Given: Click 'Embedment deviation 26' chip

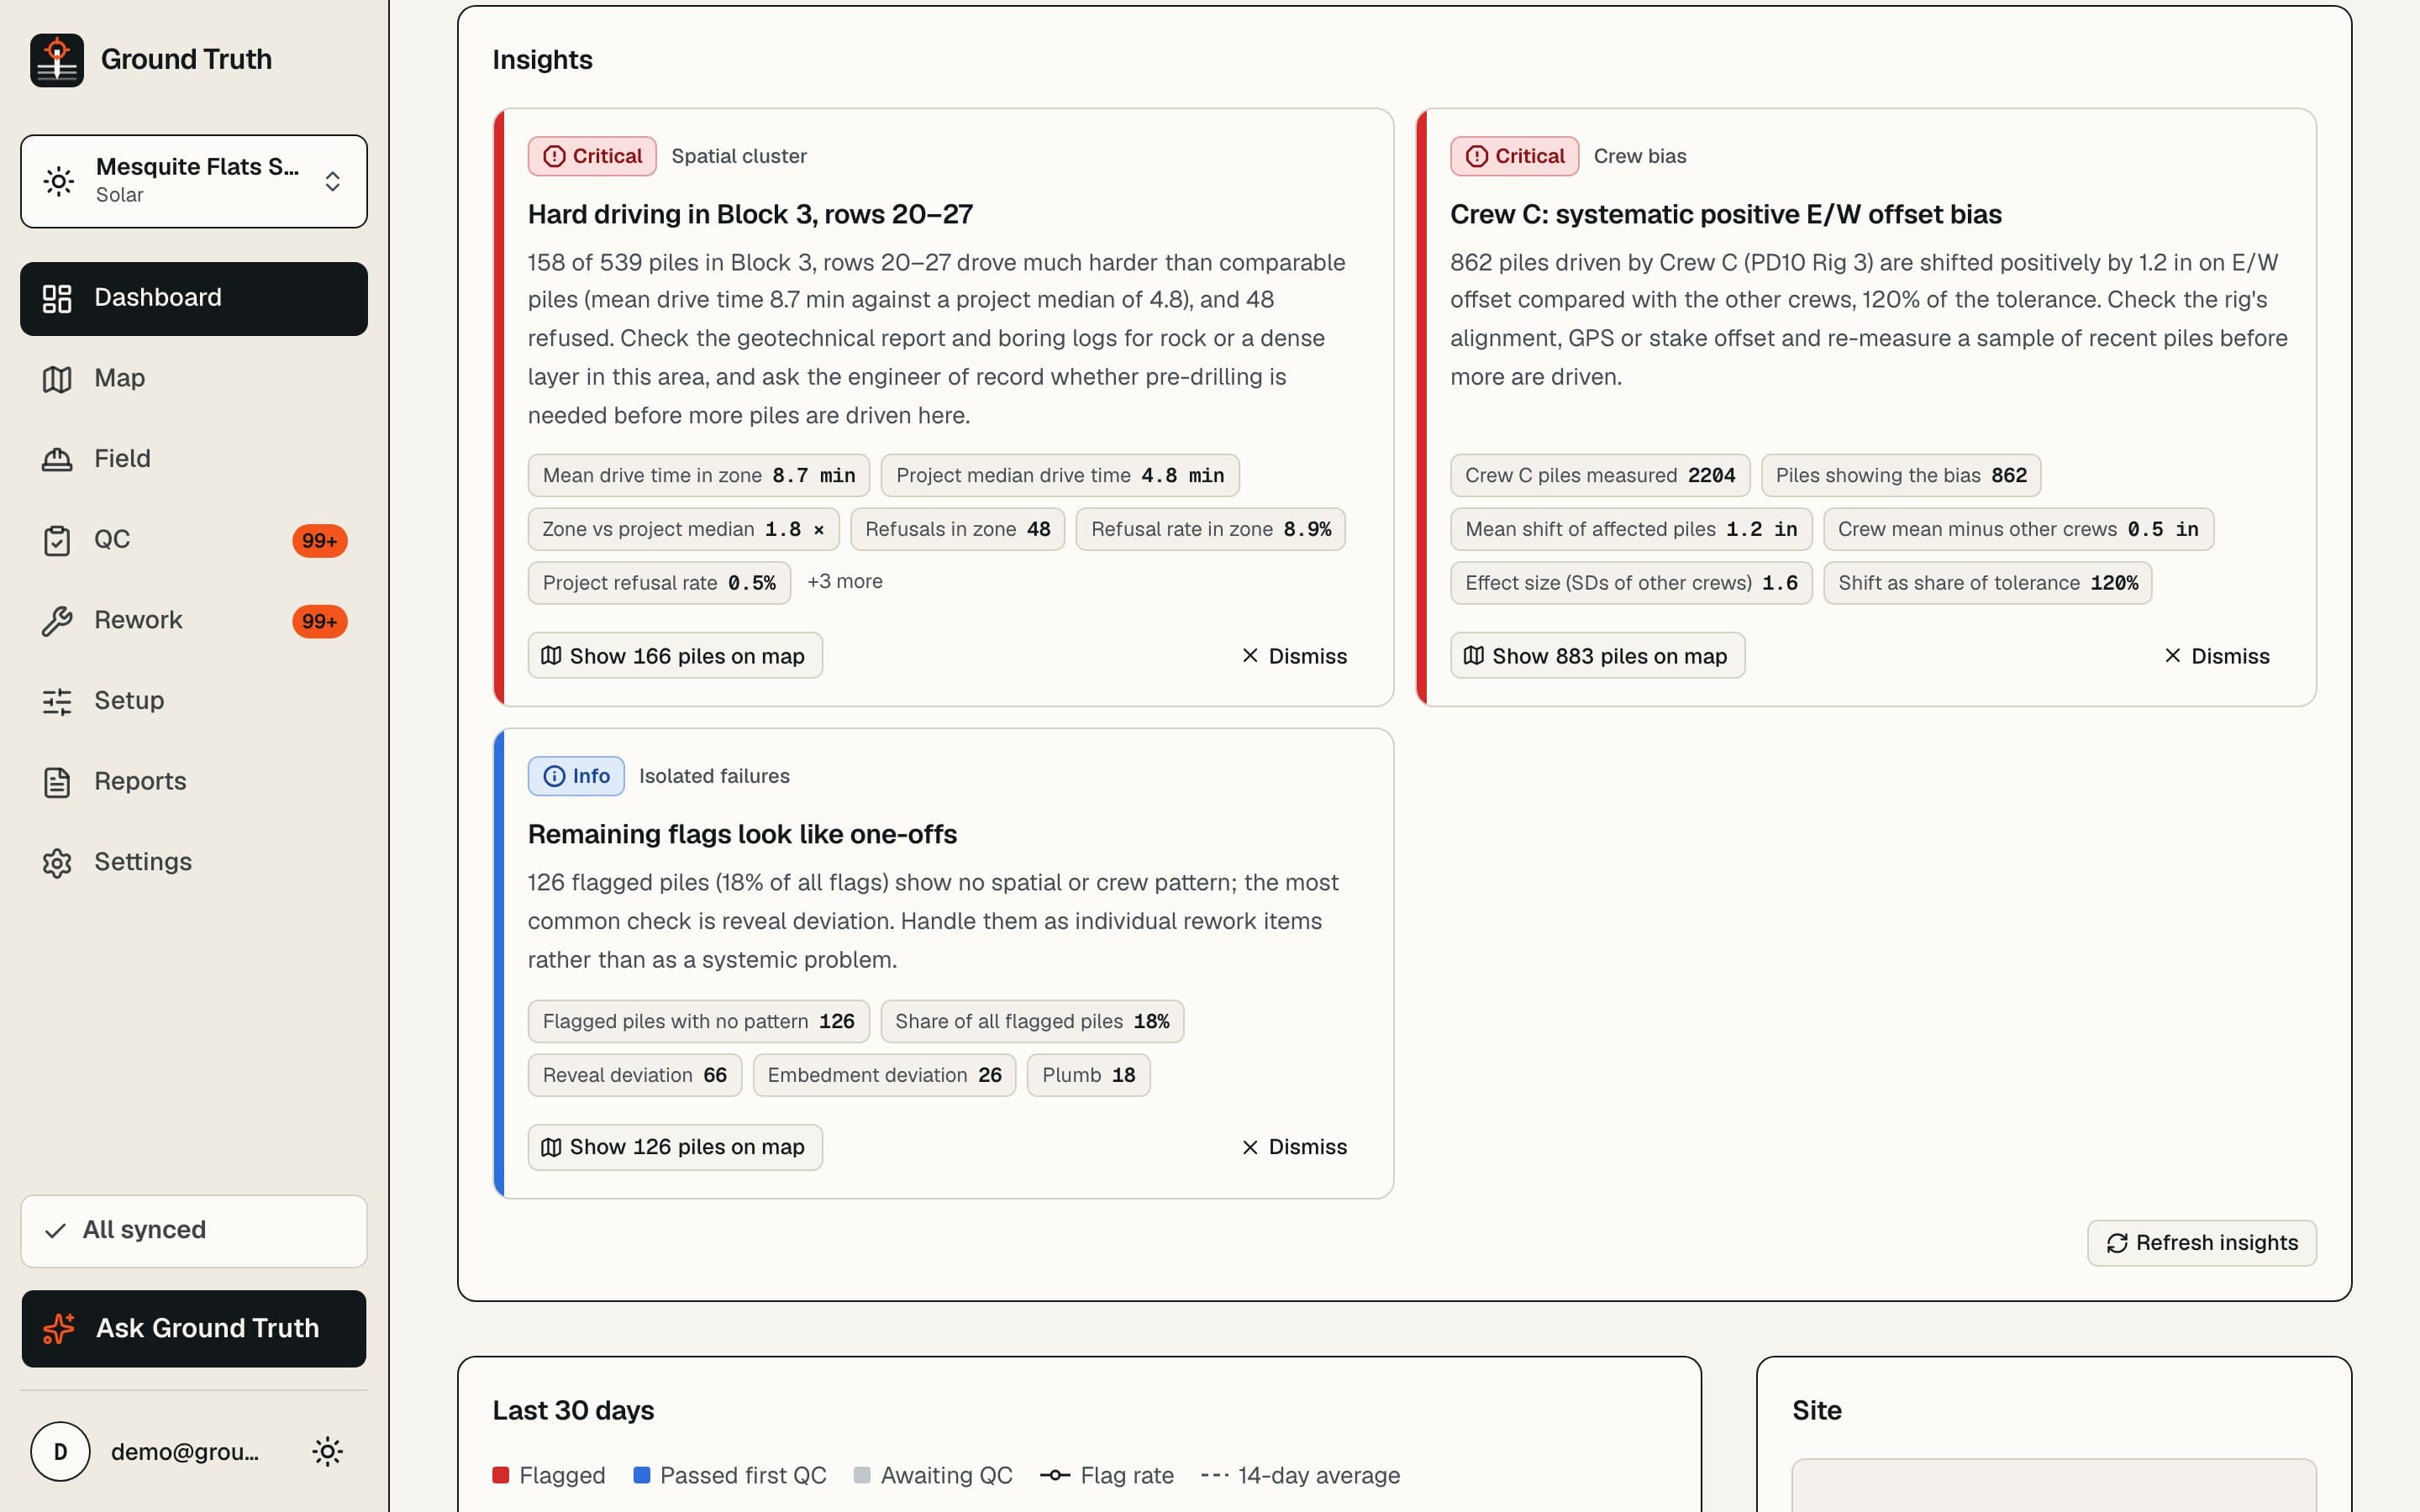Looking at the screenshot, I should coord(885,1075).
